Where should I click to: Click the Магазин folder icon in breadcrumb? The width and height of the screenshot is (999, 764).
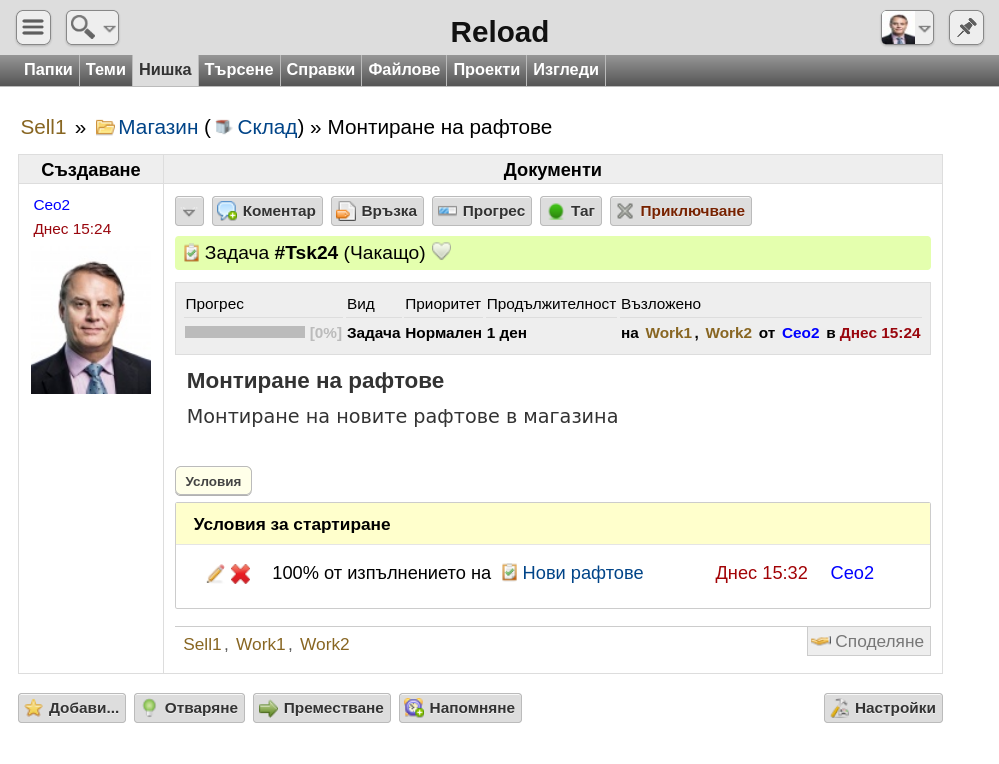(x=104, y=127)
